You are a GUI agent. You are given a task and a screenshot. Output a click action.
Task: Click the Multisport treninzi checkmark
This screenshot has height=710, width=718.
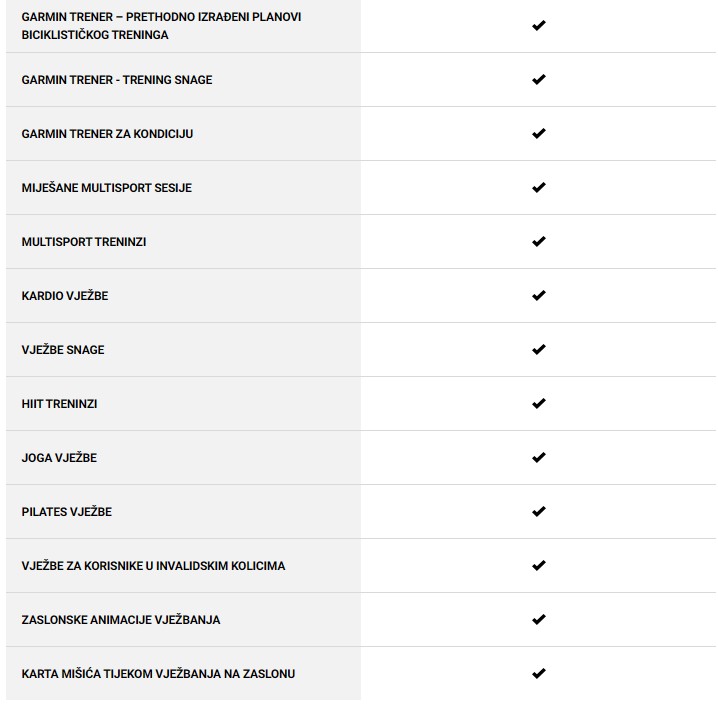coord(538,242)
